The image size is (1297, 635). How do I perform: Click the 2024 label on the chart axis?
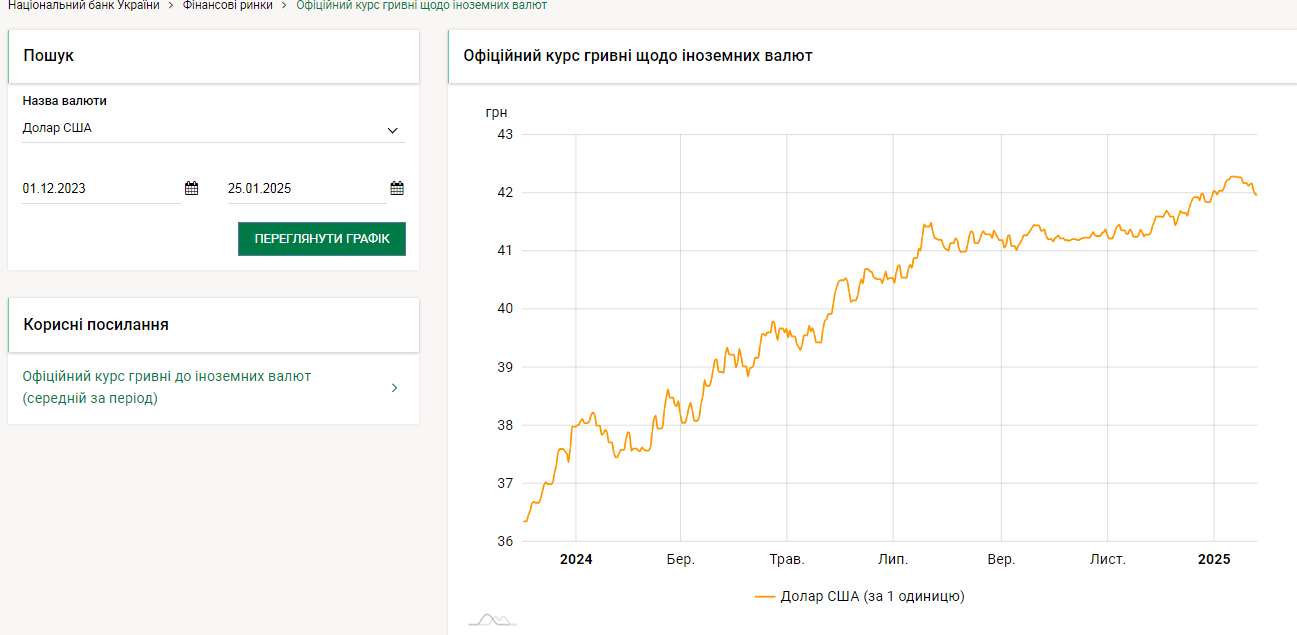pos(576,560)
